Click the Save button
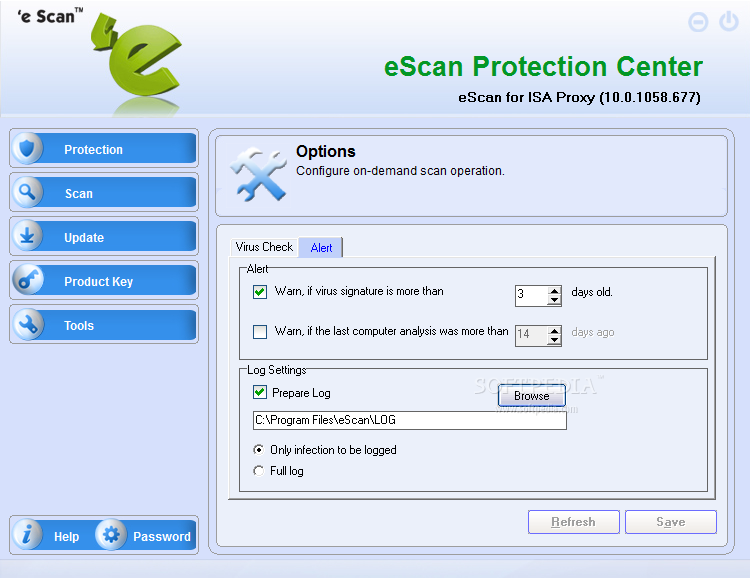The image size is (750, 578). pos(671,522)
